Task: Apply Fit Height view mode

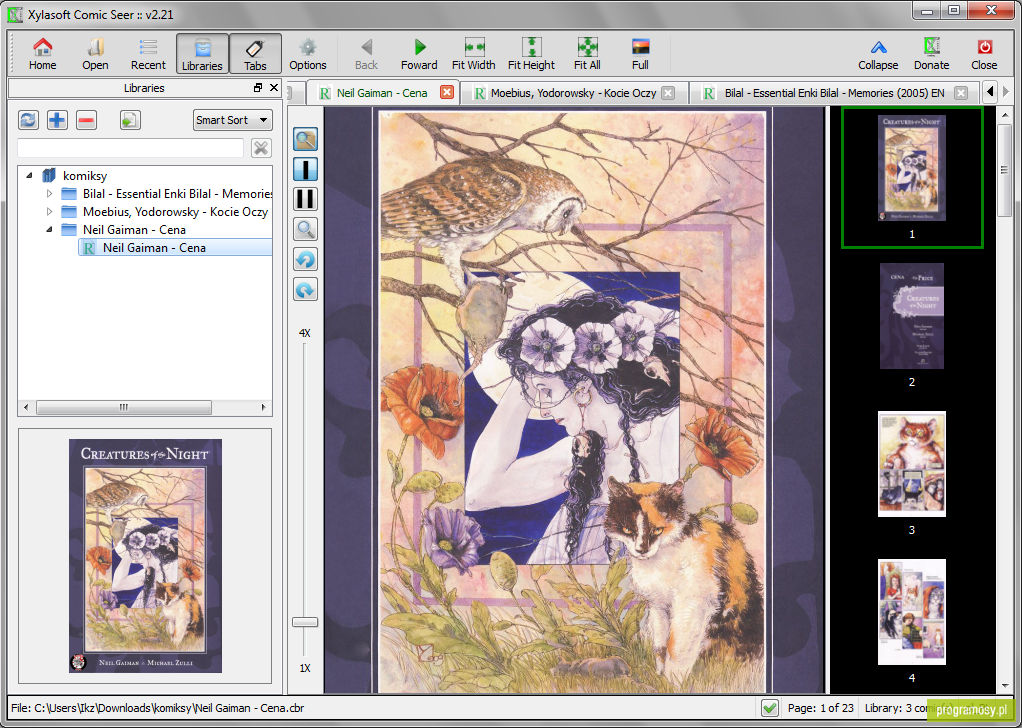Action: pos(531,54)
